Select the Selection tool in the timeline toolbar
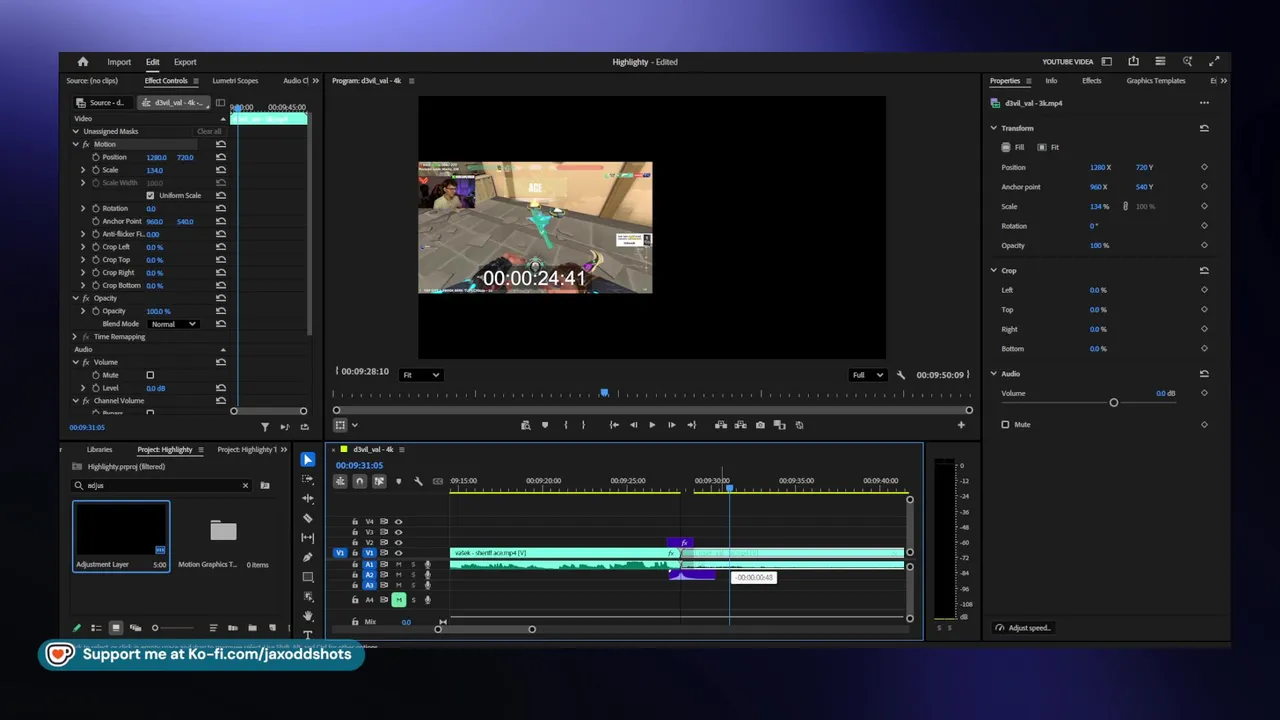Viewport: 1280px width, 720px height. point(308,460)
